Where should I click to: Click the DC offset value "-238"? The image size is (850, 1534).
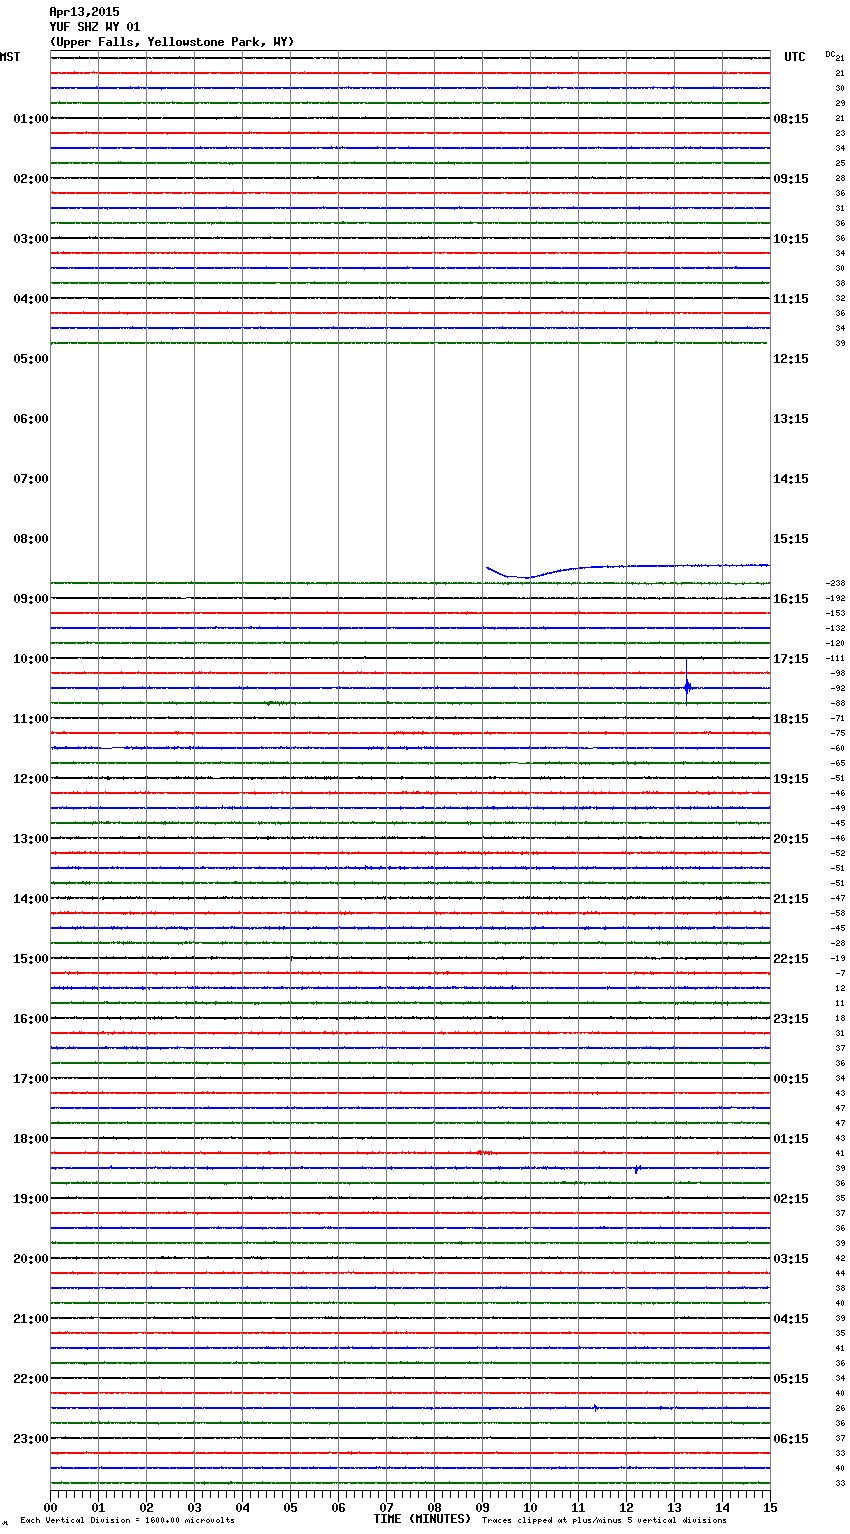836,583
